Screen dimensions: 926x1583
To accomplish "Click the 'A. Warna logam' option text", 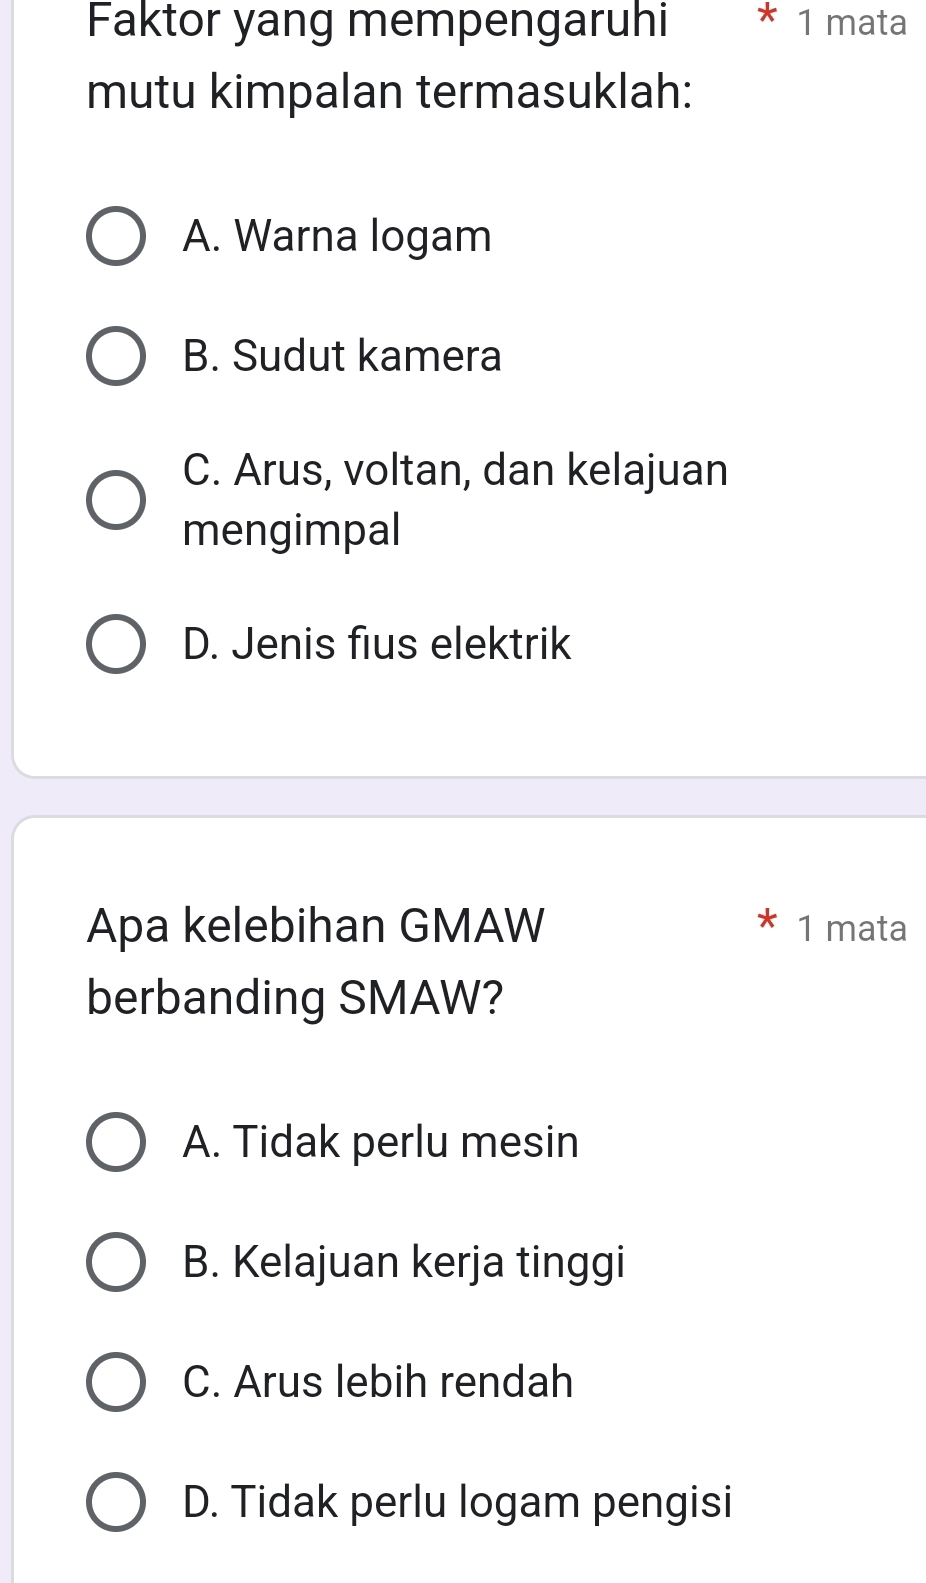I will (338, 237).
